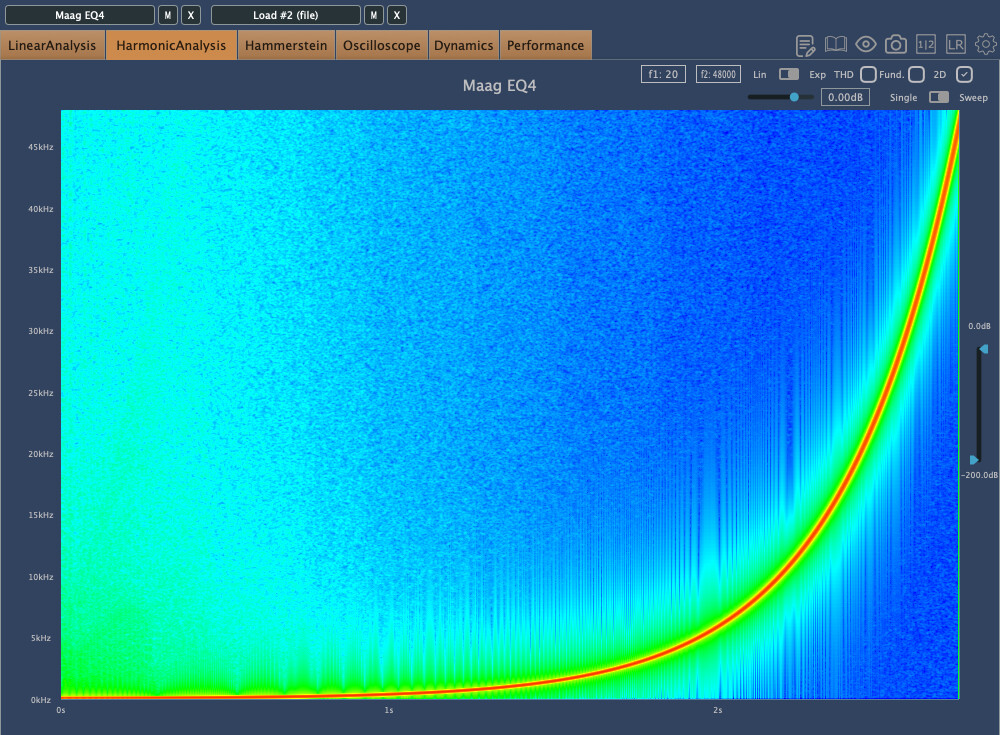The image size is (1000, 735).
Task: Click the eye view icon
Action: tap(865, 44)
